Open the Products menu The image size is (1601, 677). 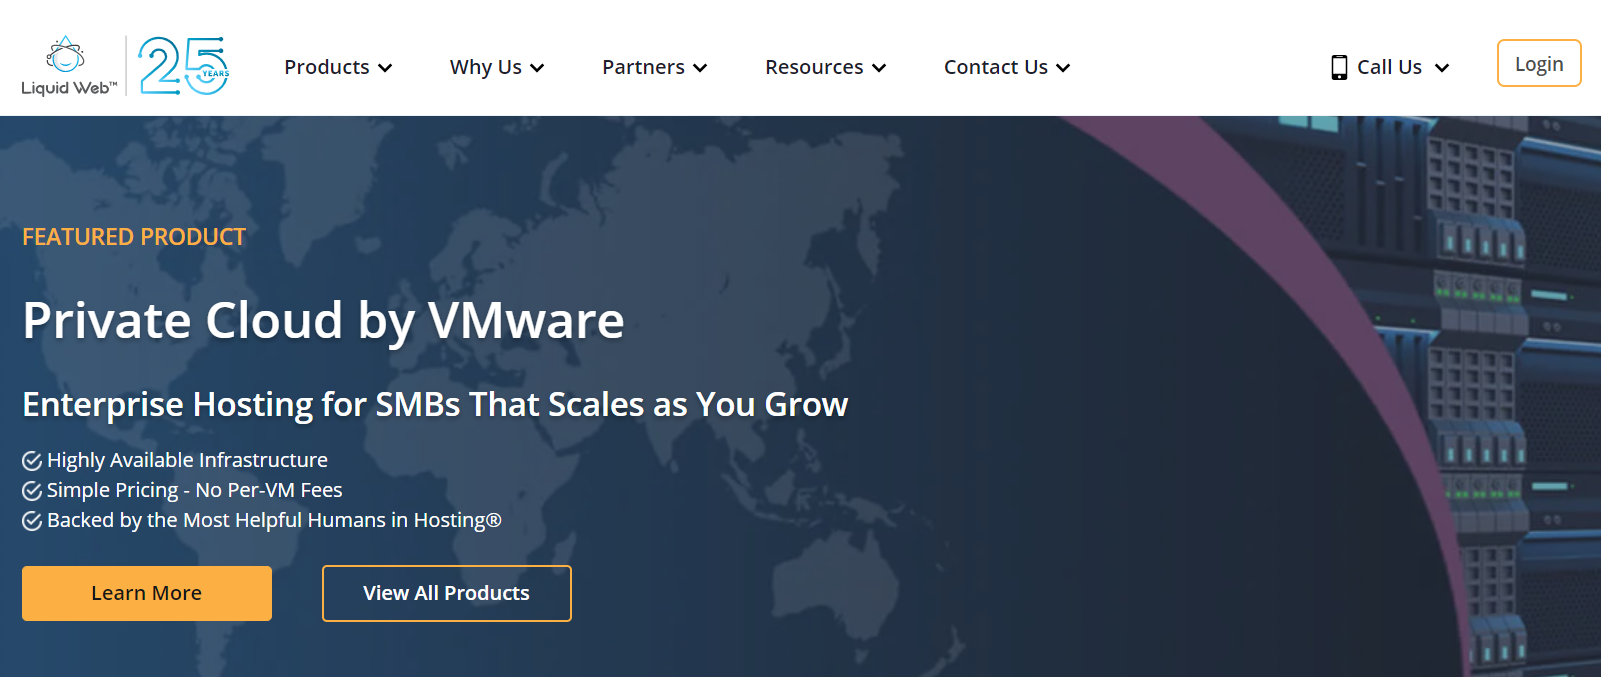click(x=338, y=67)
